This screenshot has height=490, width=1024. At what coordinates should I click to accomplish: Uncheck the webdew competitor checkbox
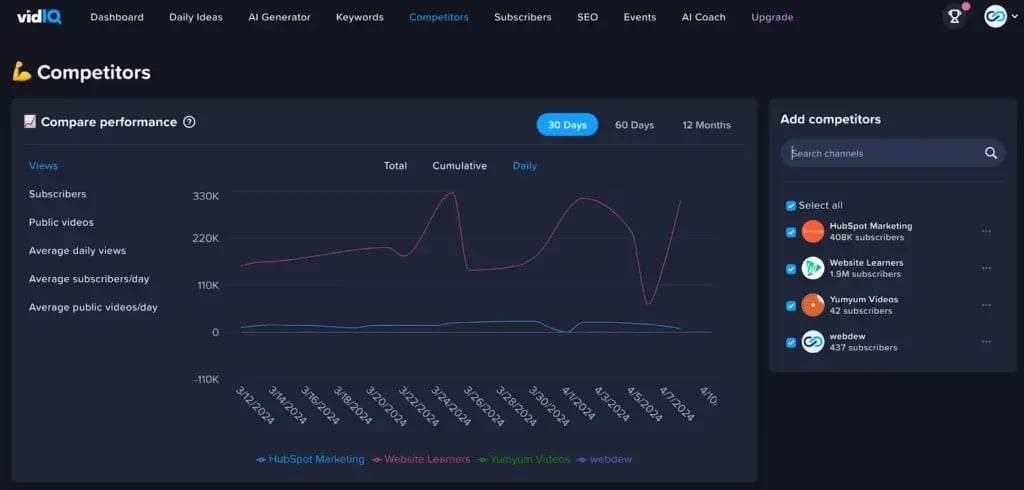(791, 342)
